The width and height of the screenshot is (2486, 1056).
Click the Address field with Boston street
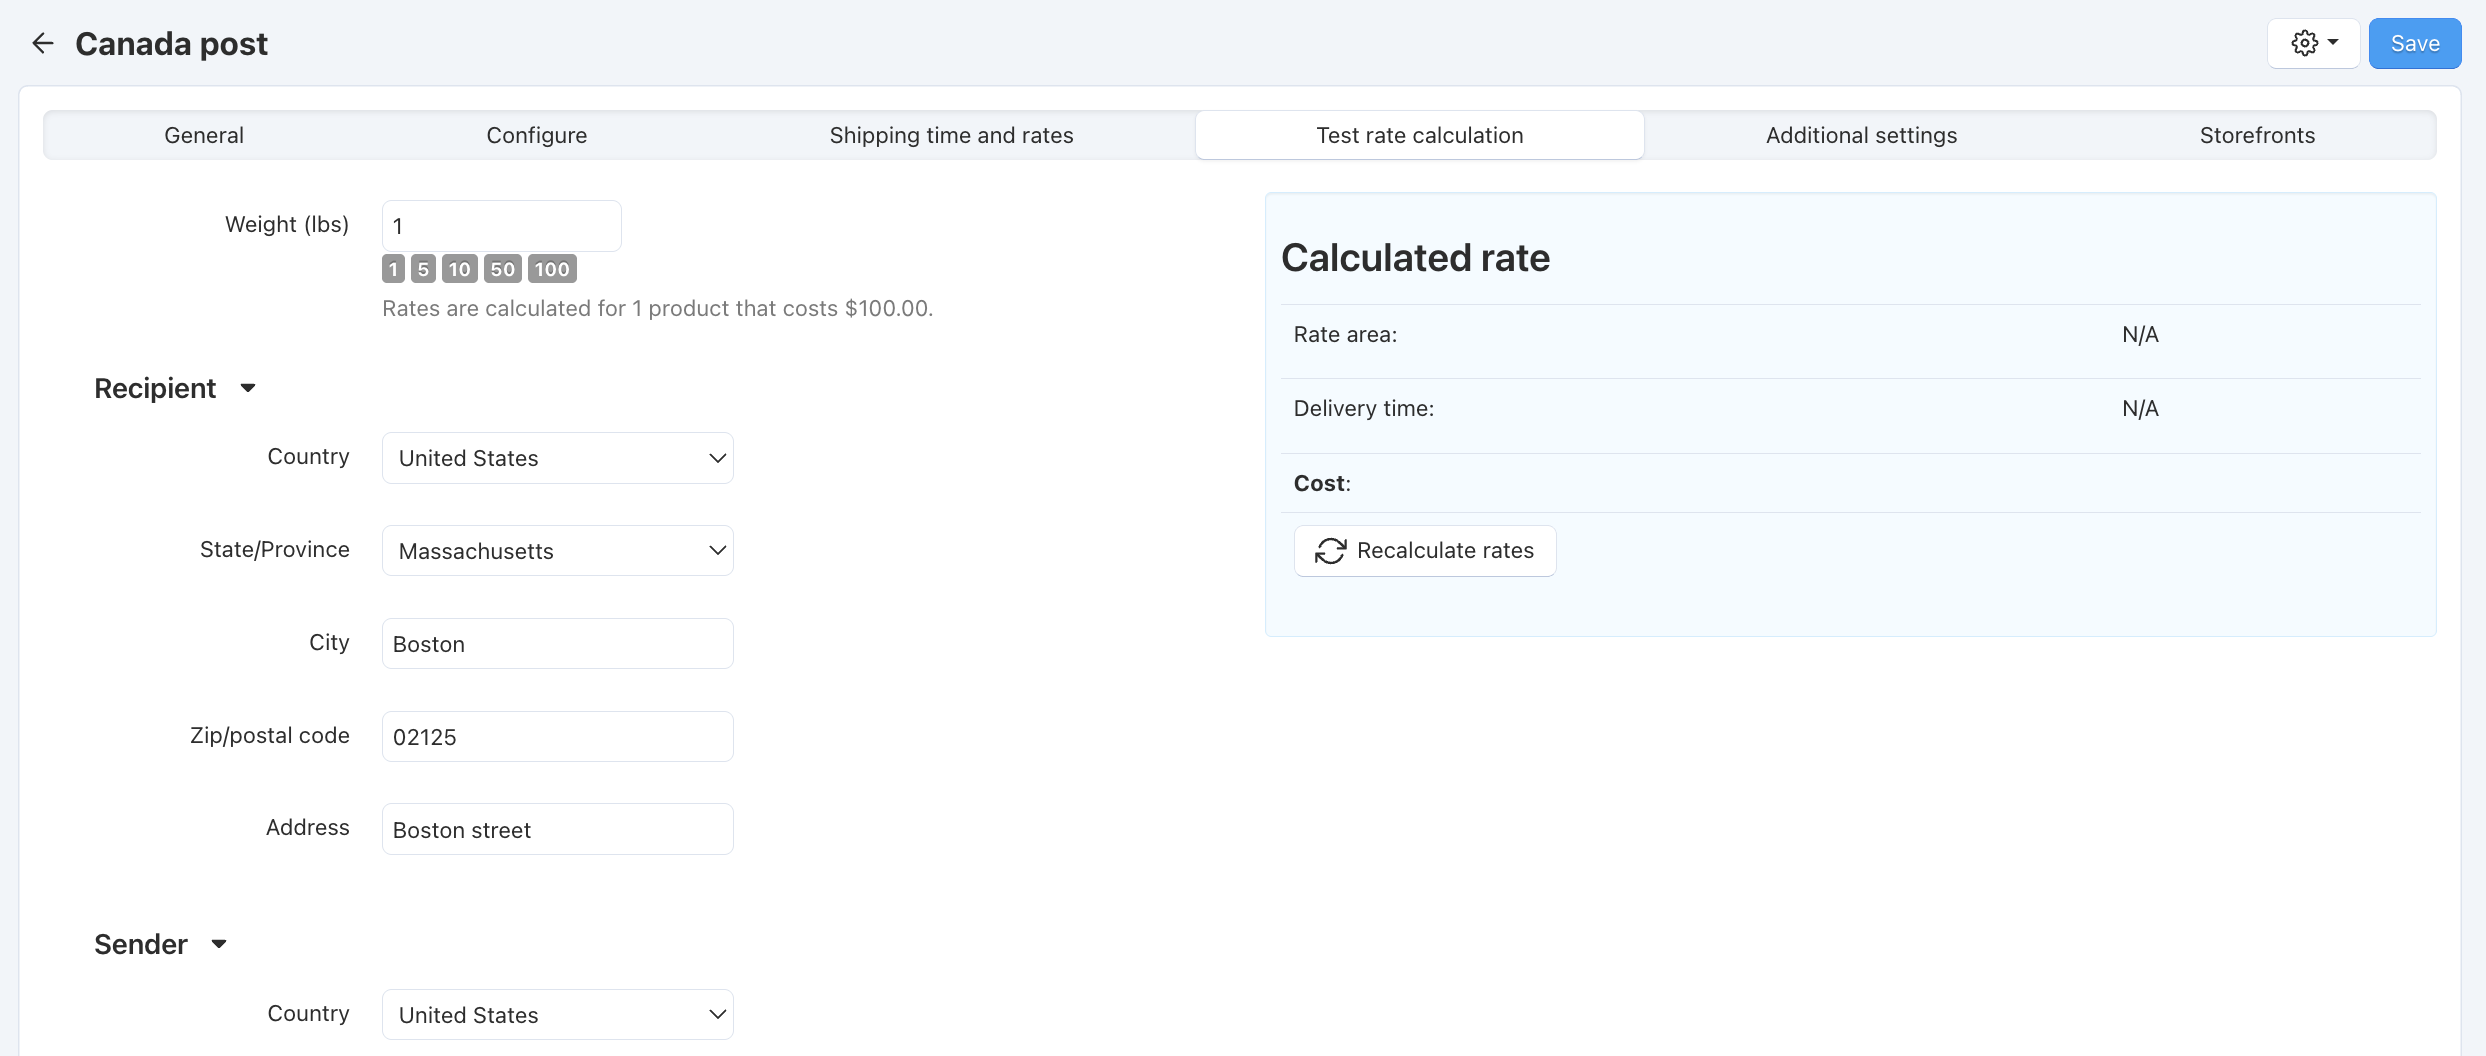pos(558,830)
